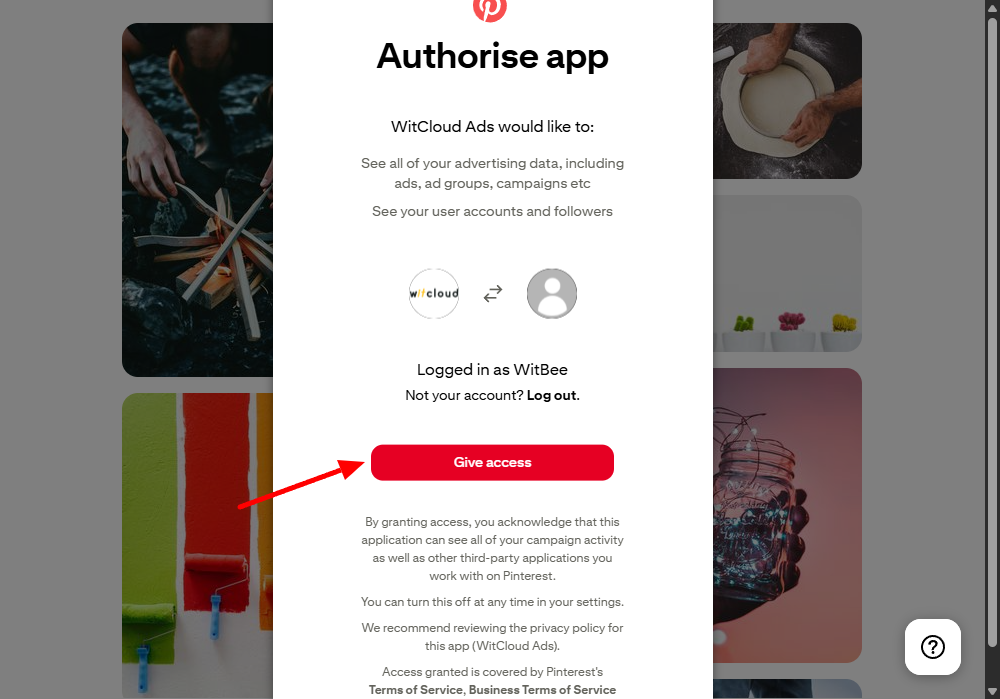Click the user accounts and followers text
Viewport: 1000px width, 699px height.
(x=492, y=211)
